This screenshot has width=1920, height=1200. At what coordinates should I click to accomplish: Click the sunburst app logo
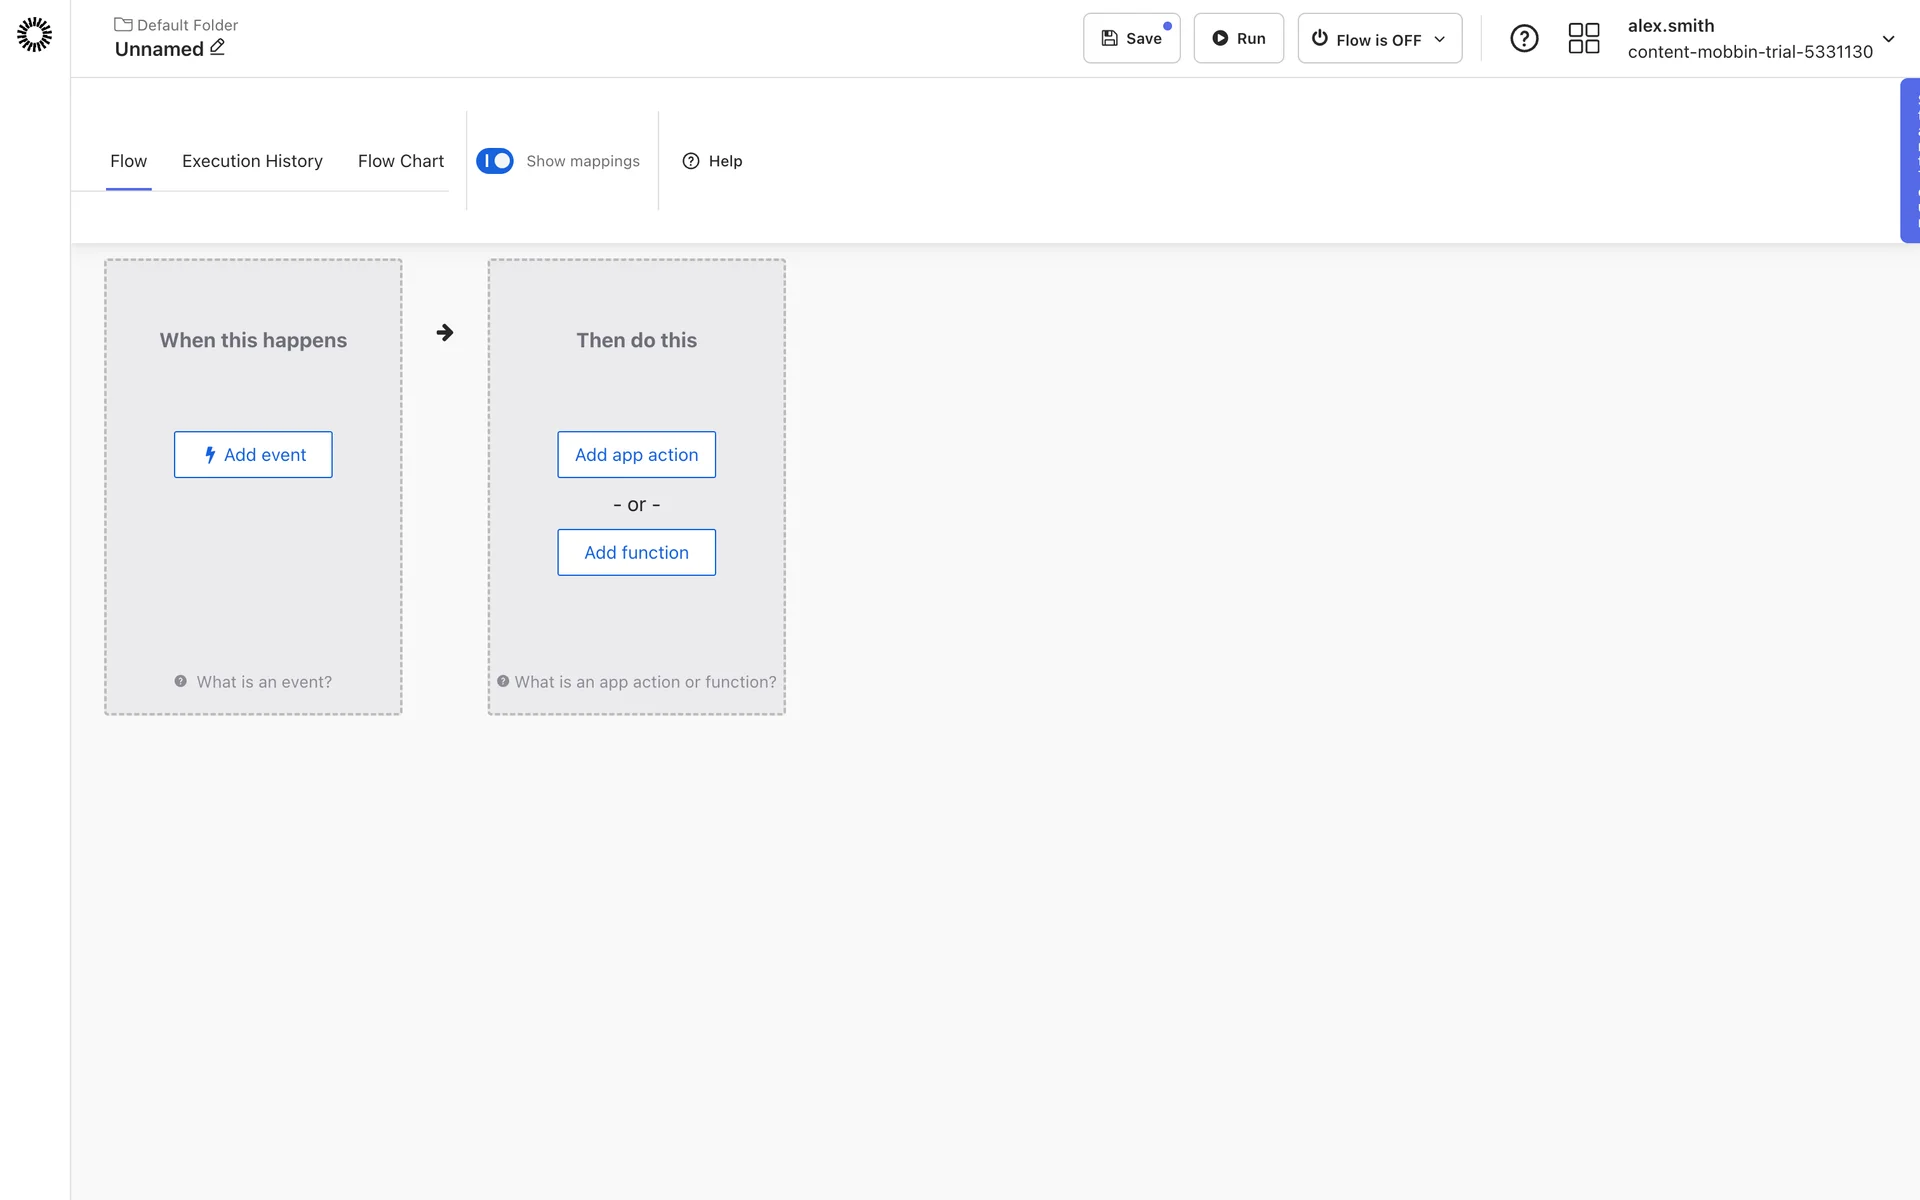tap(34, 34)
